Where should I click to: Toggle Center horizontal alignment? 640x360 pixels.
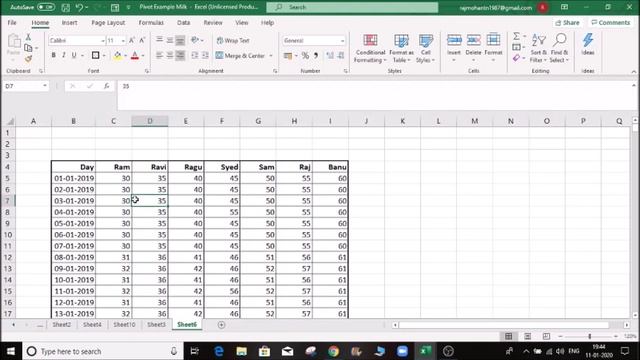169,56
